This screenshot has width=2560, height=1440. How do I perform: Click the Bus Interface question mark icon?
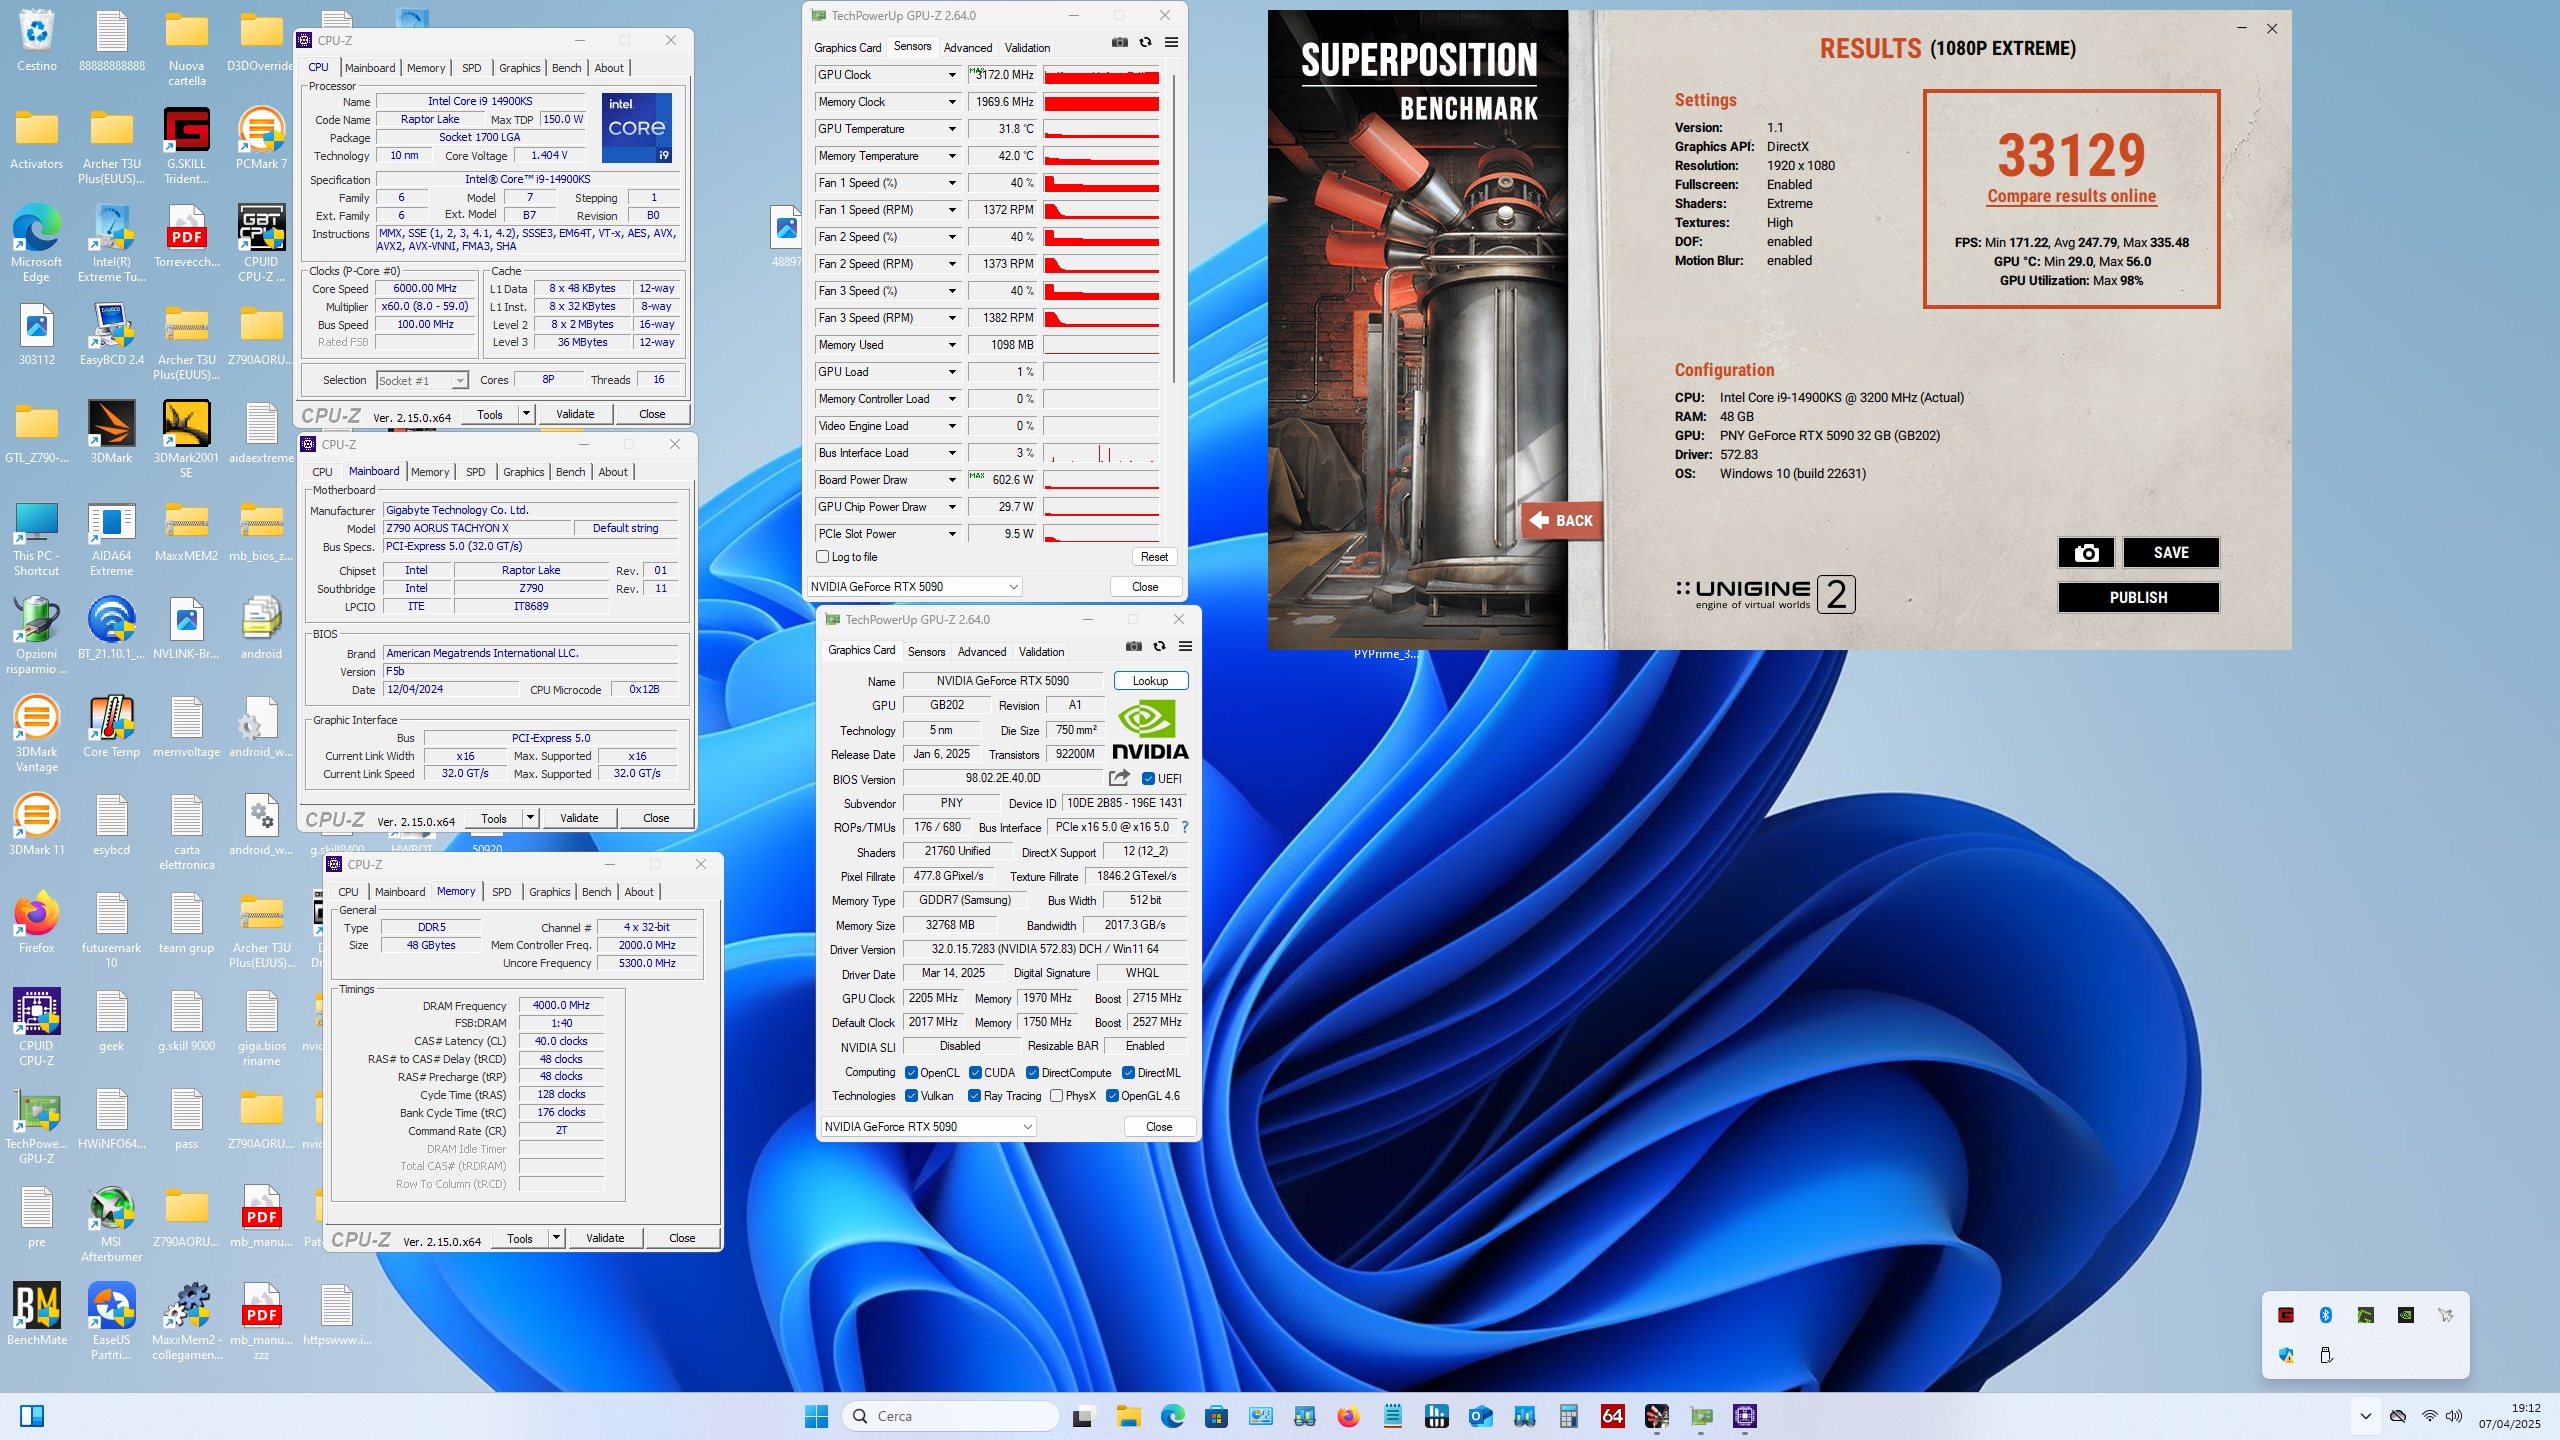click(x=1185, y=827)
